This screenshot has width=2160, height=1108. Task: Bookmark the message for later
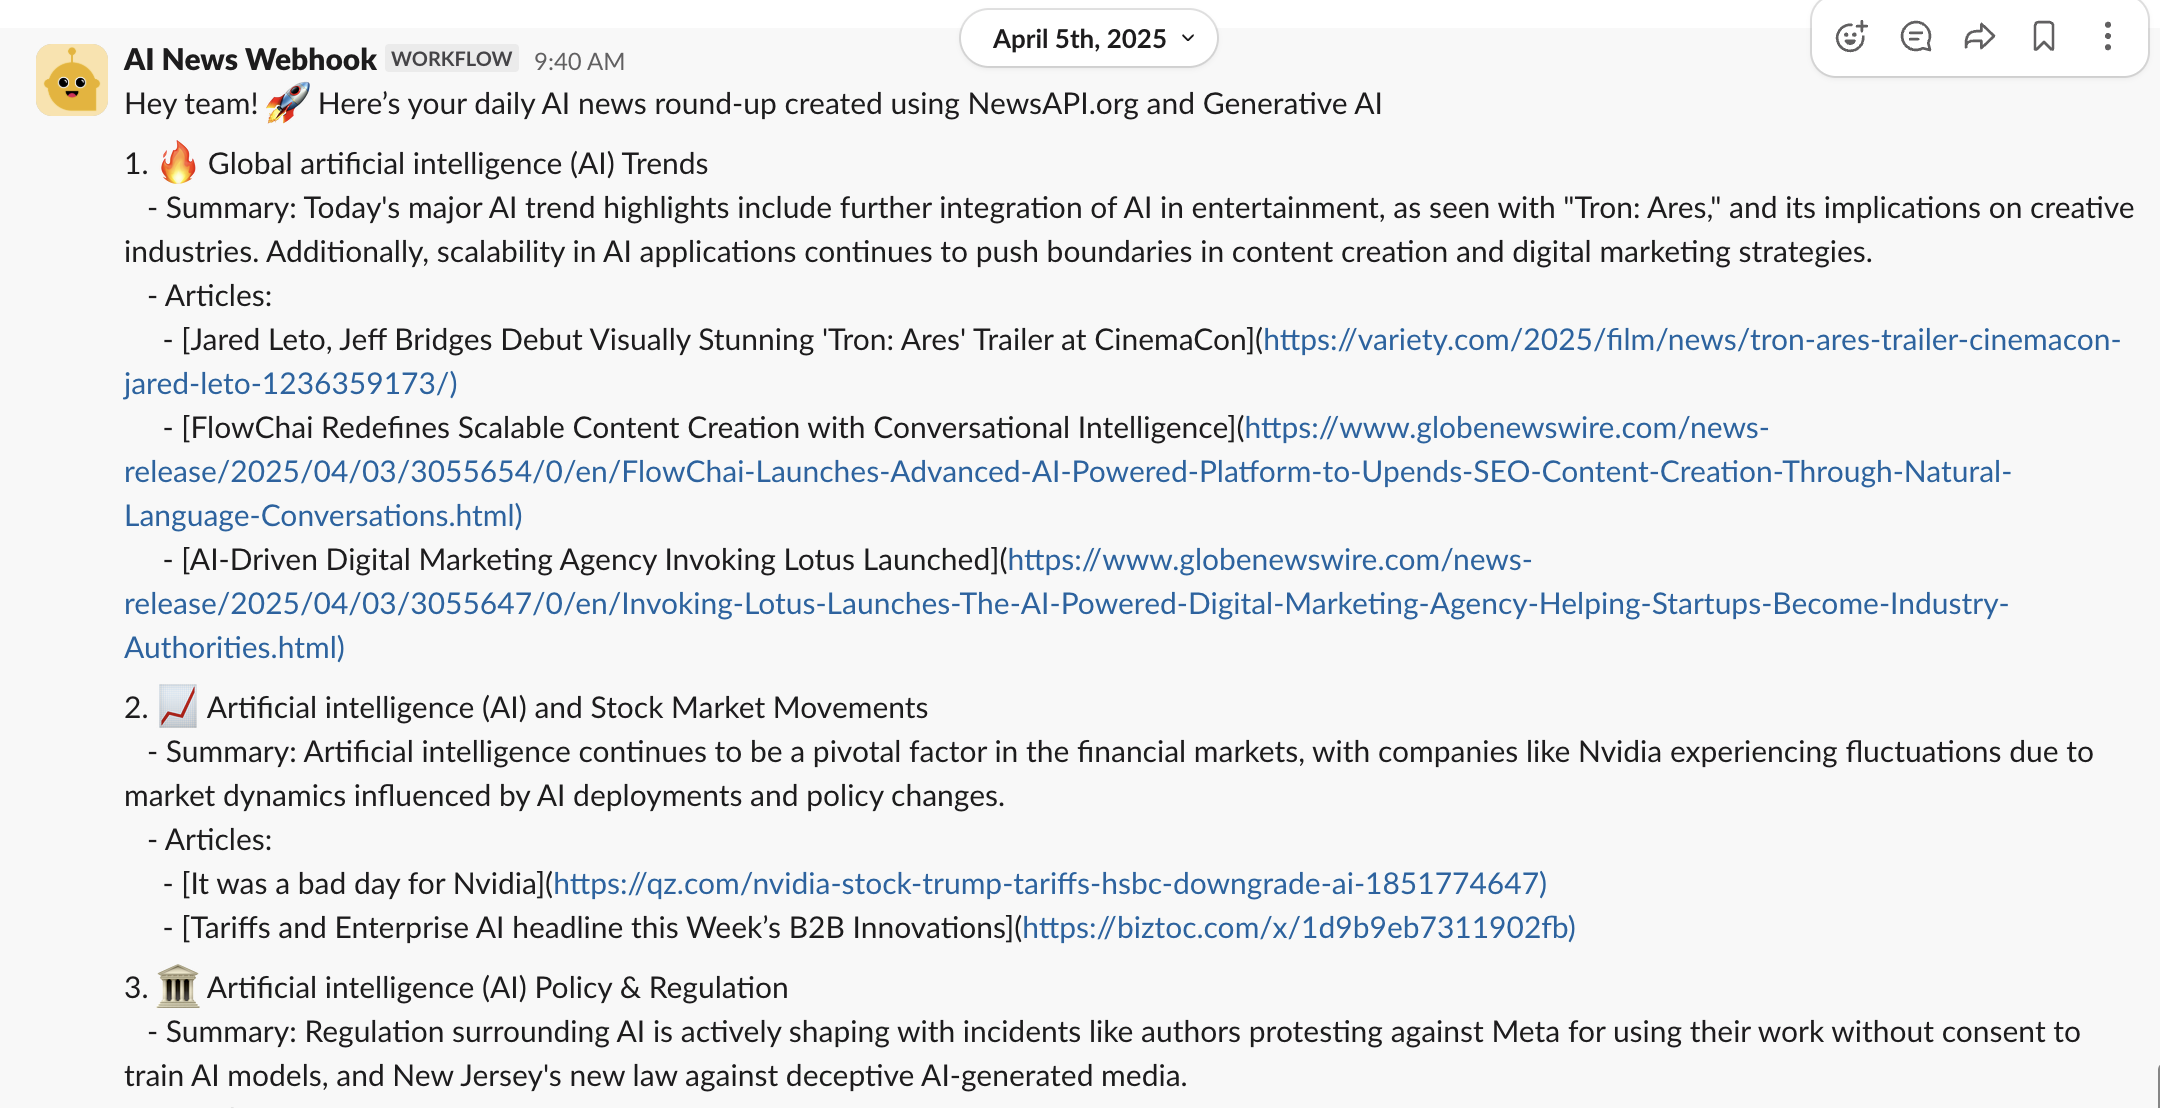tap(2043, 37)
